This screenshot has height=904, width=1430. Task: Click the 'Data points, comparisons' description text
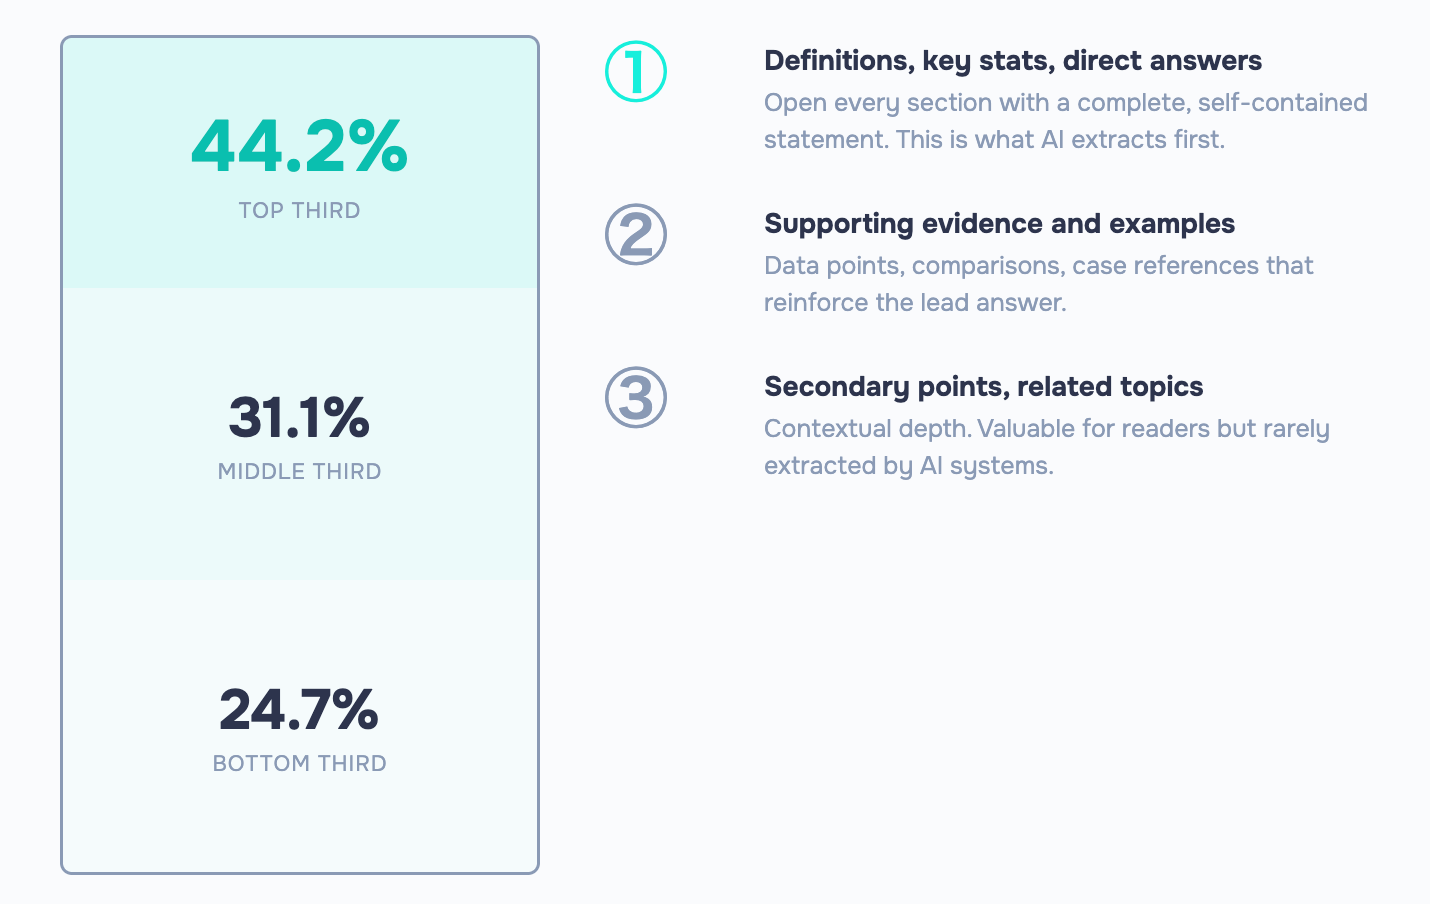pyautogui.click(x=1039, y=284)
